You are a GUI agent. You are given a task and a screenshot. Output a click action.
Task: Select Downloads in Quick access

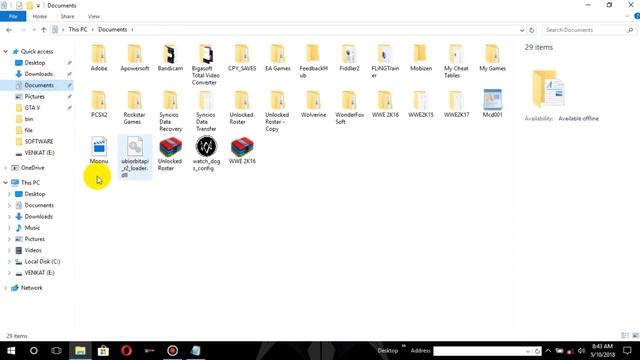(38, 74)
